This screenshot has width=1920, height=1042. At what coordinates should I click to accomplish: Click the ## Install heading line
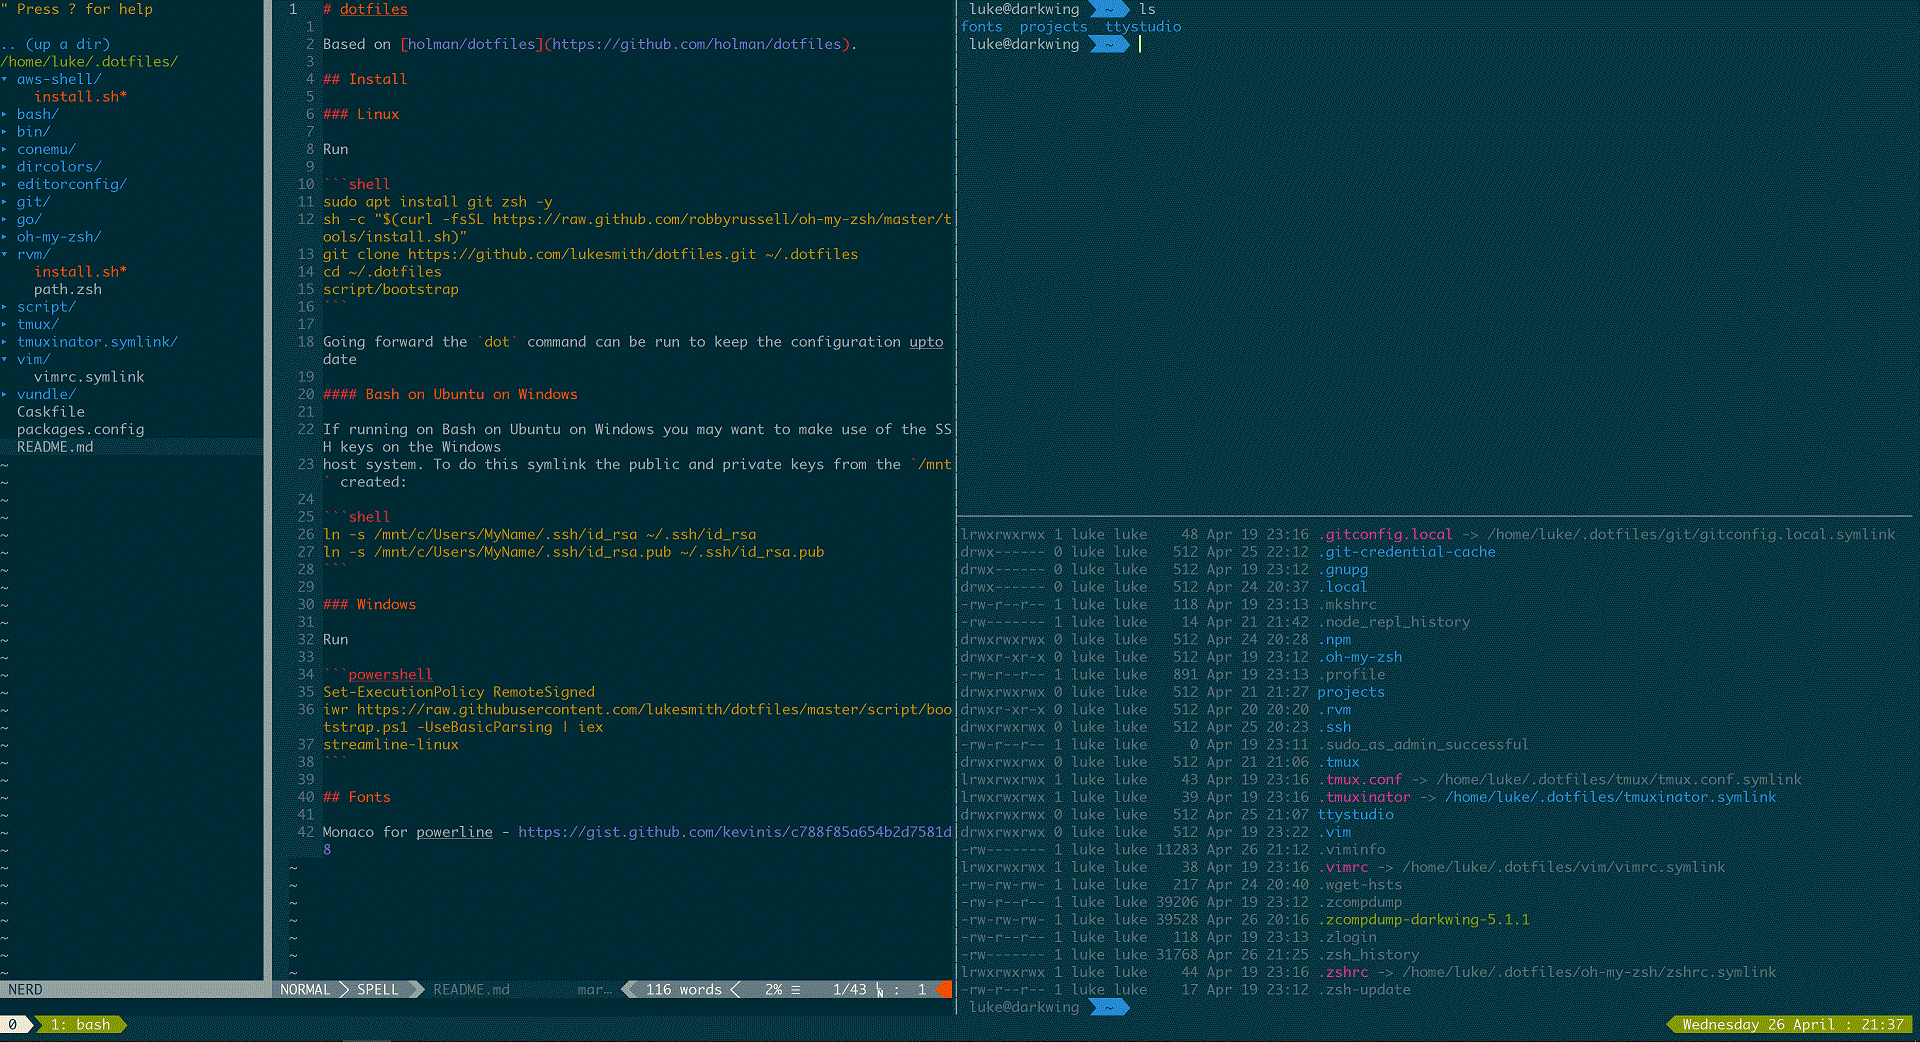(365, 79)
